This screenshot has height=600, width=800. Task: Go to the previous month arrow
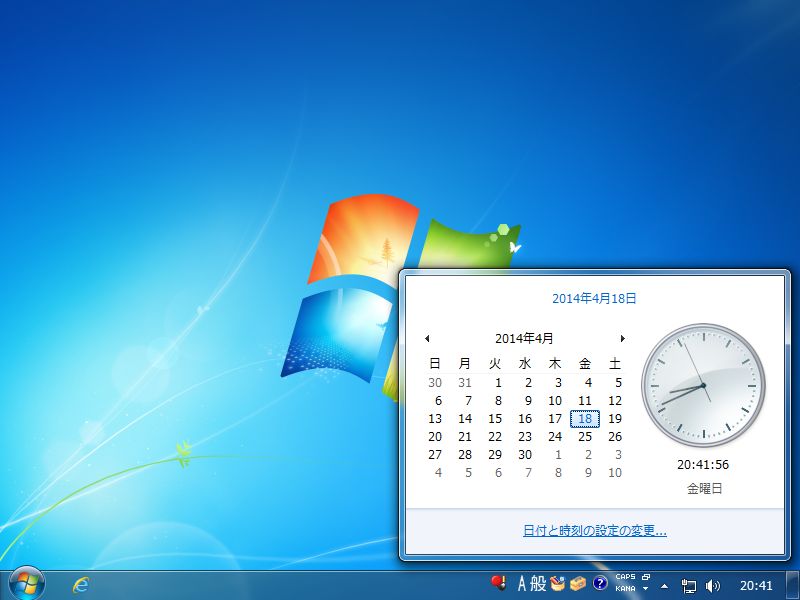coord(427,338)
